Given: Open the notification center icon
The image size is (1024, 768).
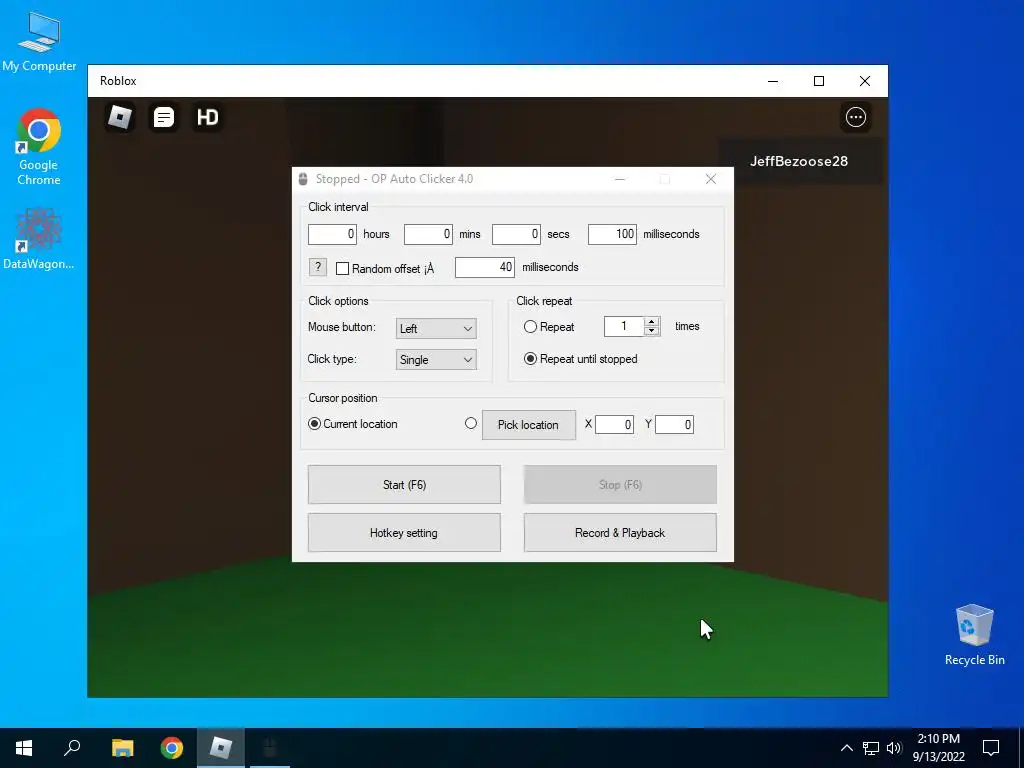Looking at the screenshot, I should [991, 748].
